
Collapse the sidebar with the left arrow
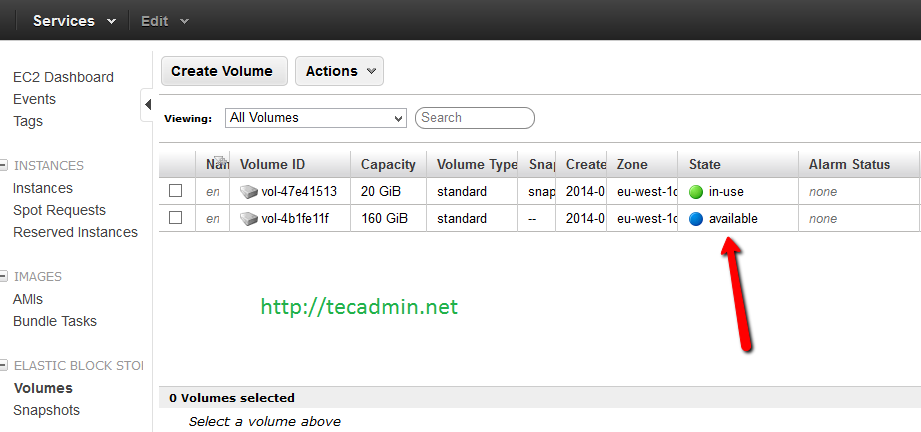(x=148, y=105)
